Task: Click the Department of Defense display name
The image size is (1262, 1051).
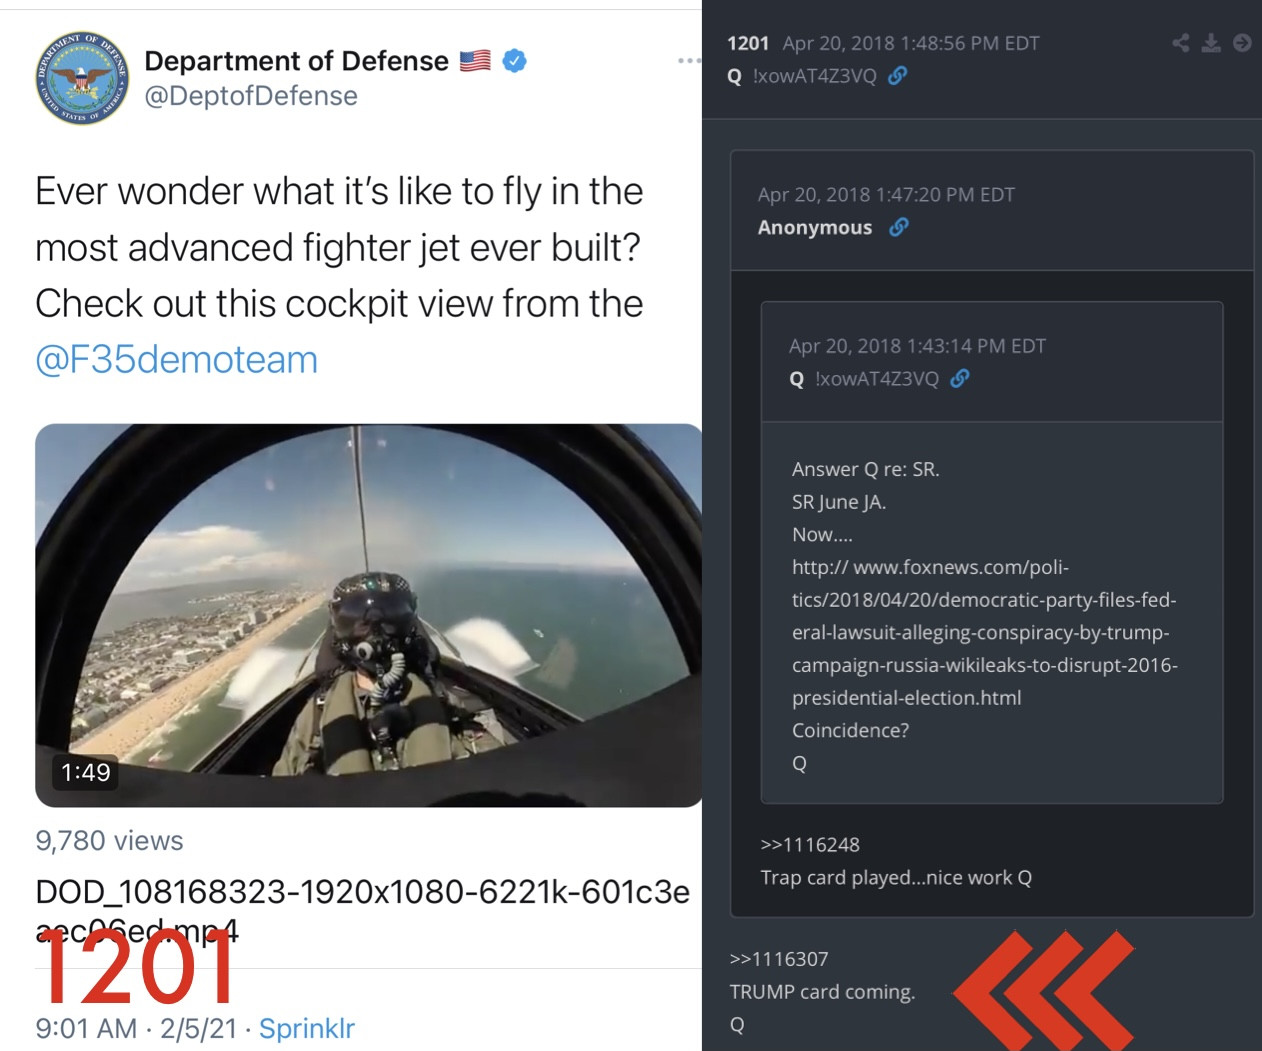Action: pos(296,61)
